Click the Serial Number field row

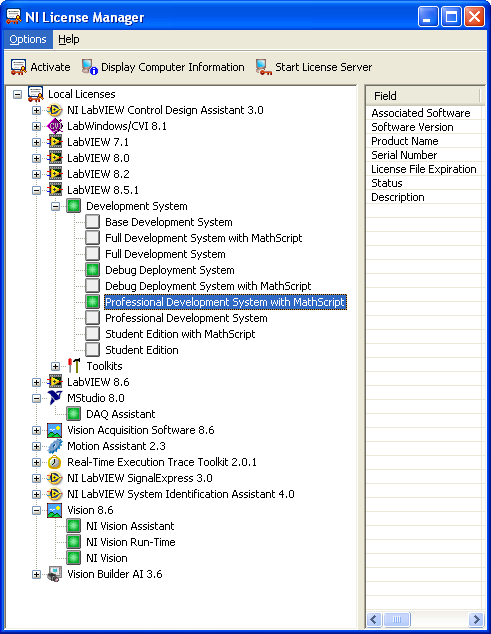(x=425, y=155)
